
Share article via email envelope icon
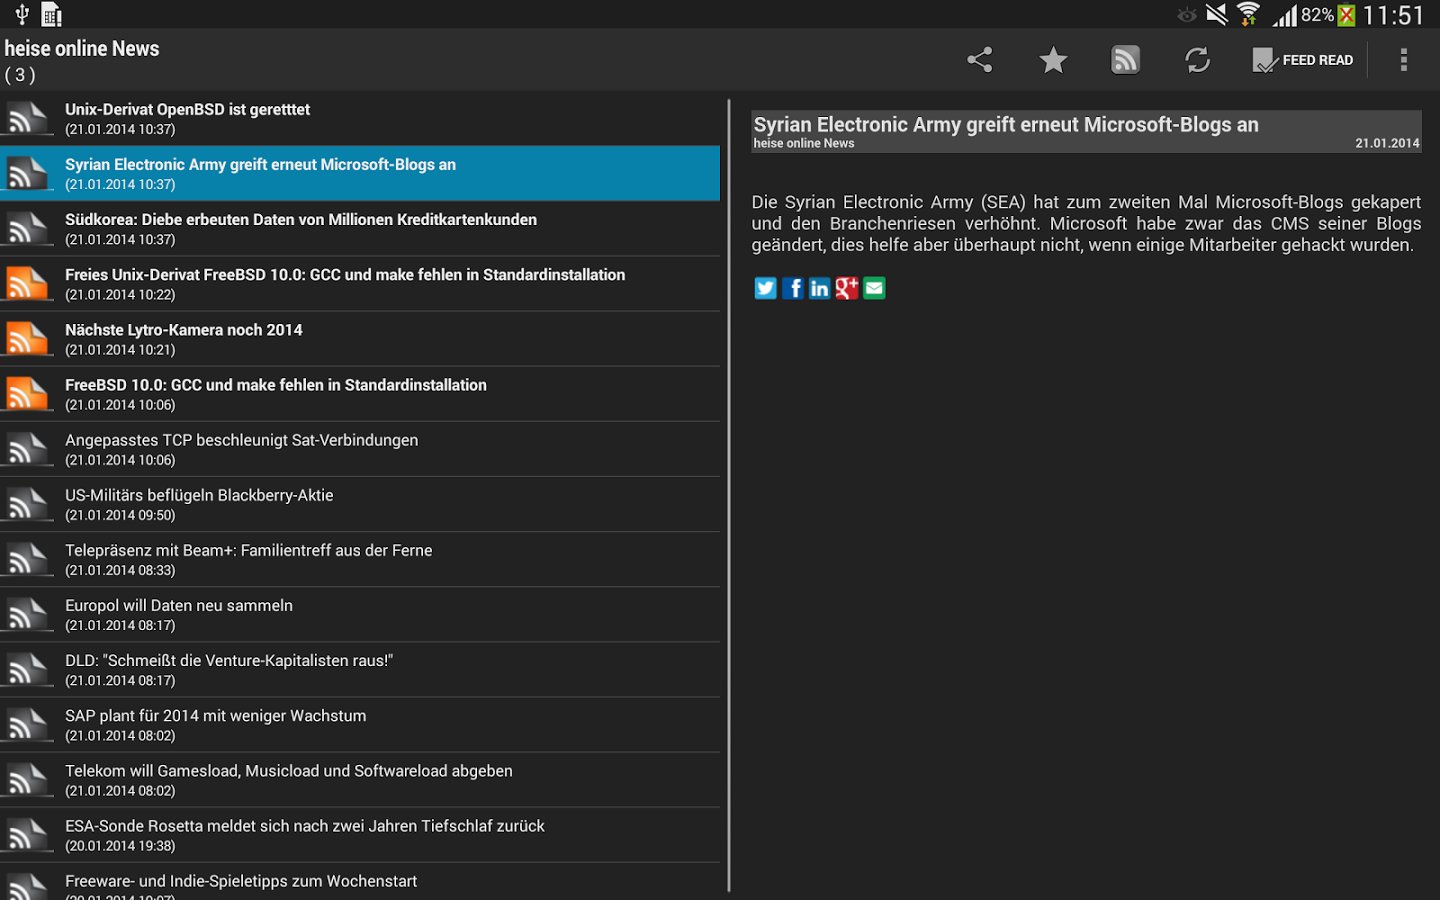tap(874, 288)
